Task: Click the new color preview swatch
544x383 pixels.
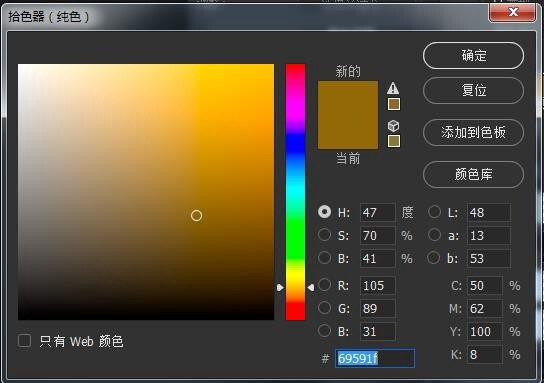Action: [x=348, y=98]
